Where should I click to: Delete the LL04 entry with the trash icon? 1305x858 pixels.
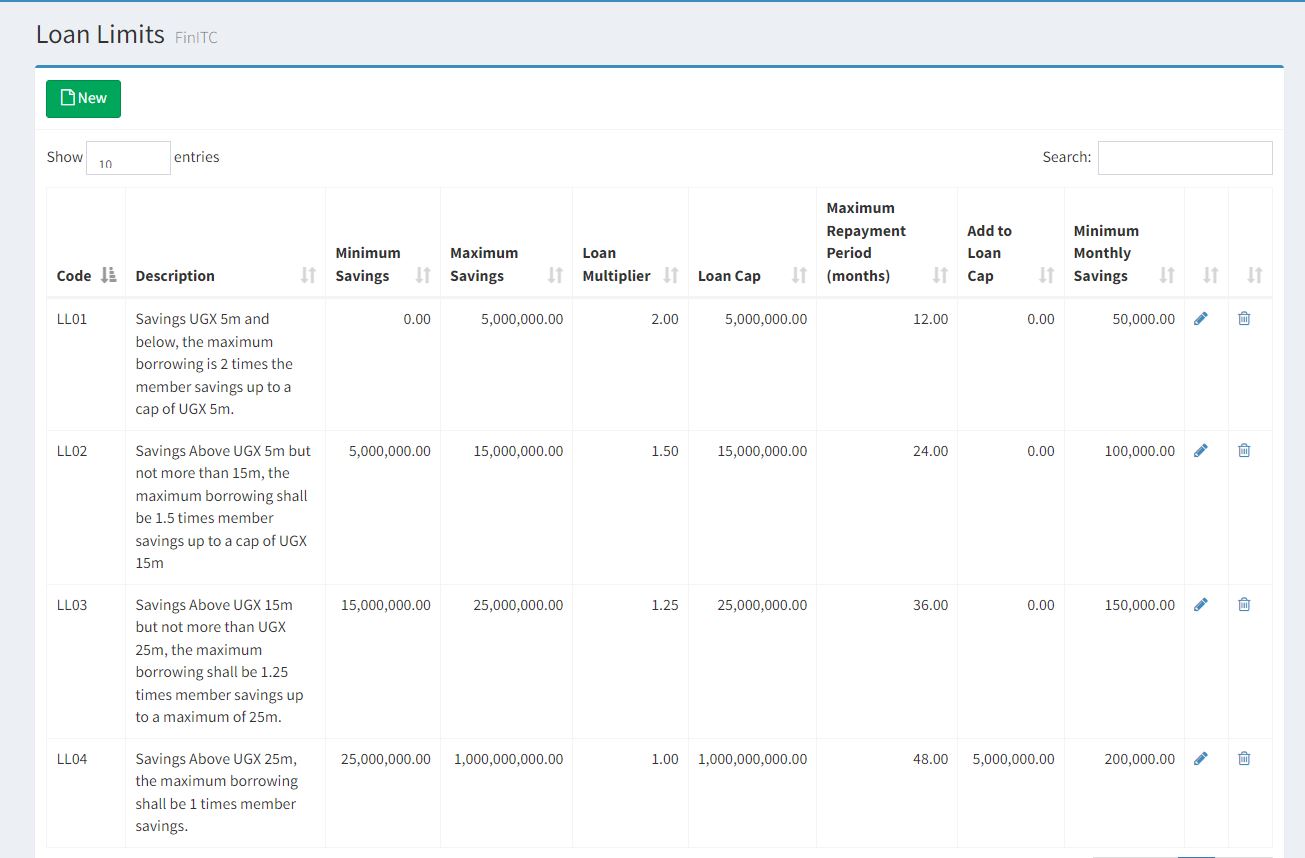click(x=1244, y=759)
